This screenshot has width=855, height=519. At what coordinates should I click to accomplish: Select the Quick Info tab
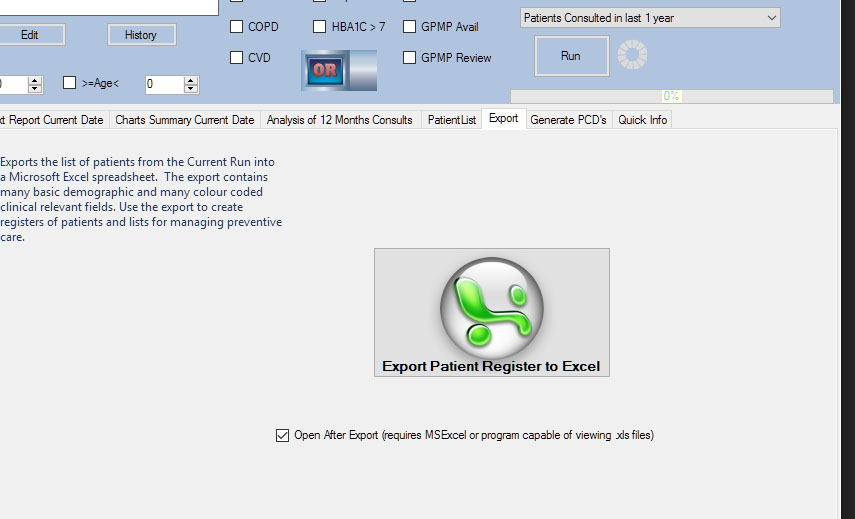tap(642, 120)
